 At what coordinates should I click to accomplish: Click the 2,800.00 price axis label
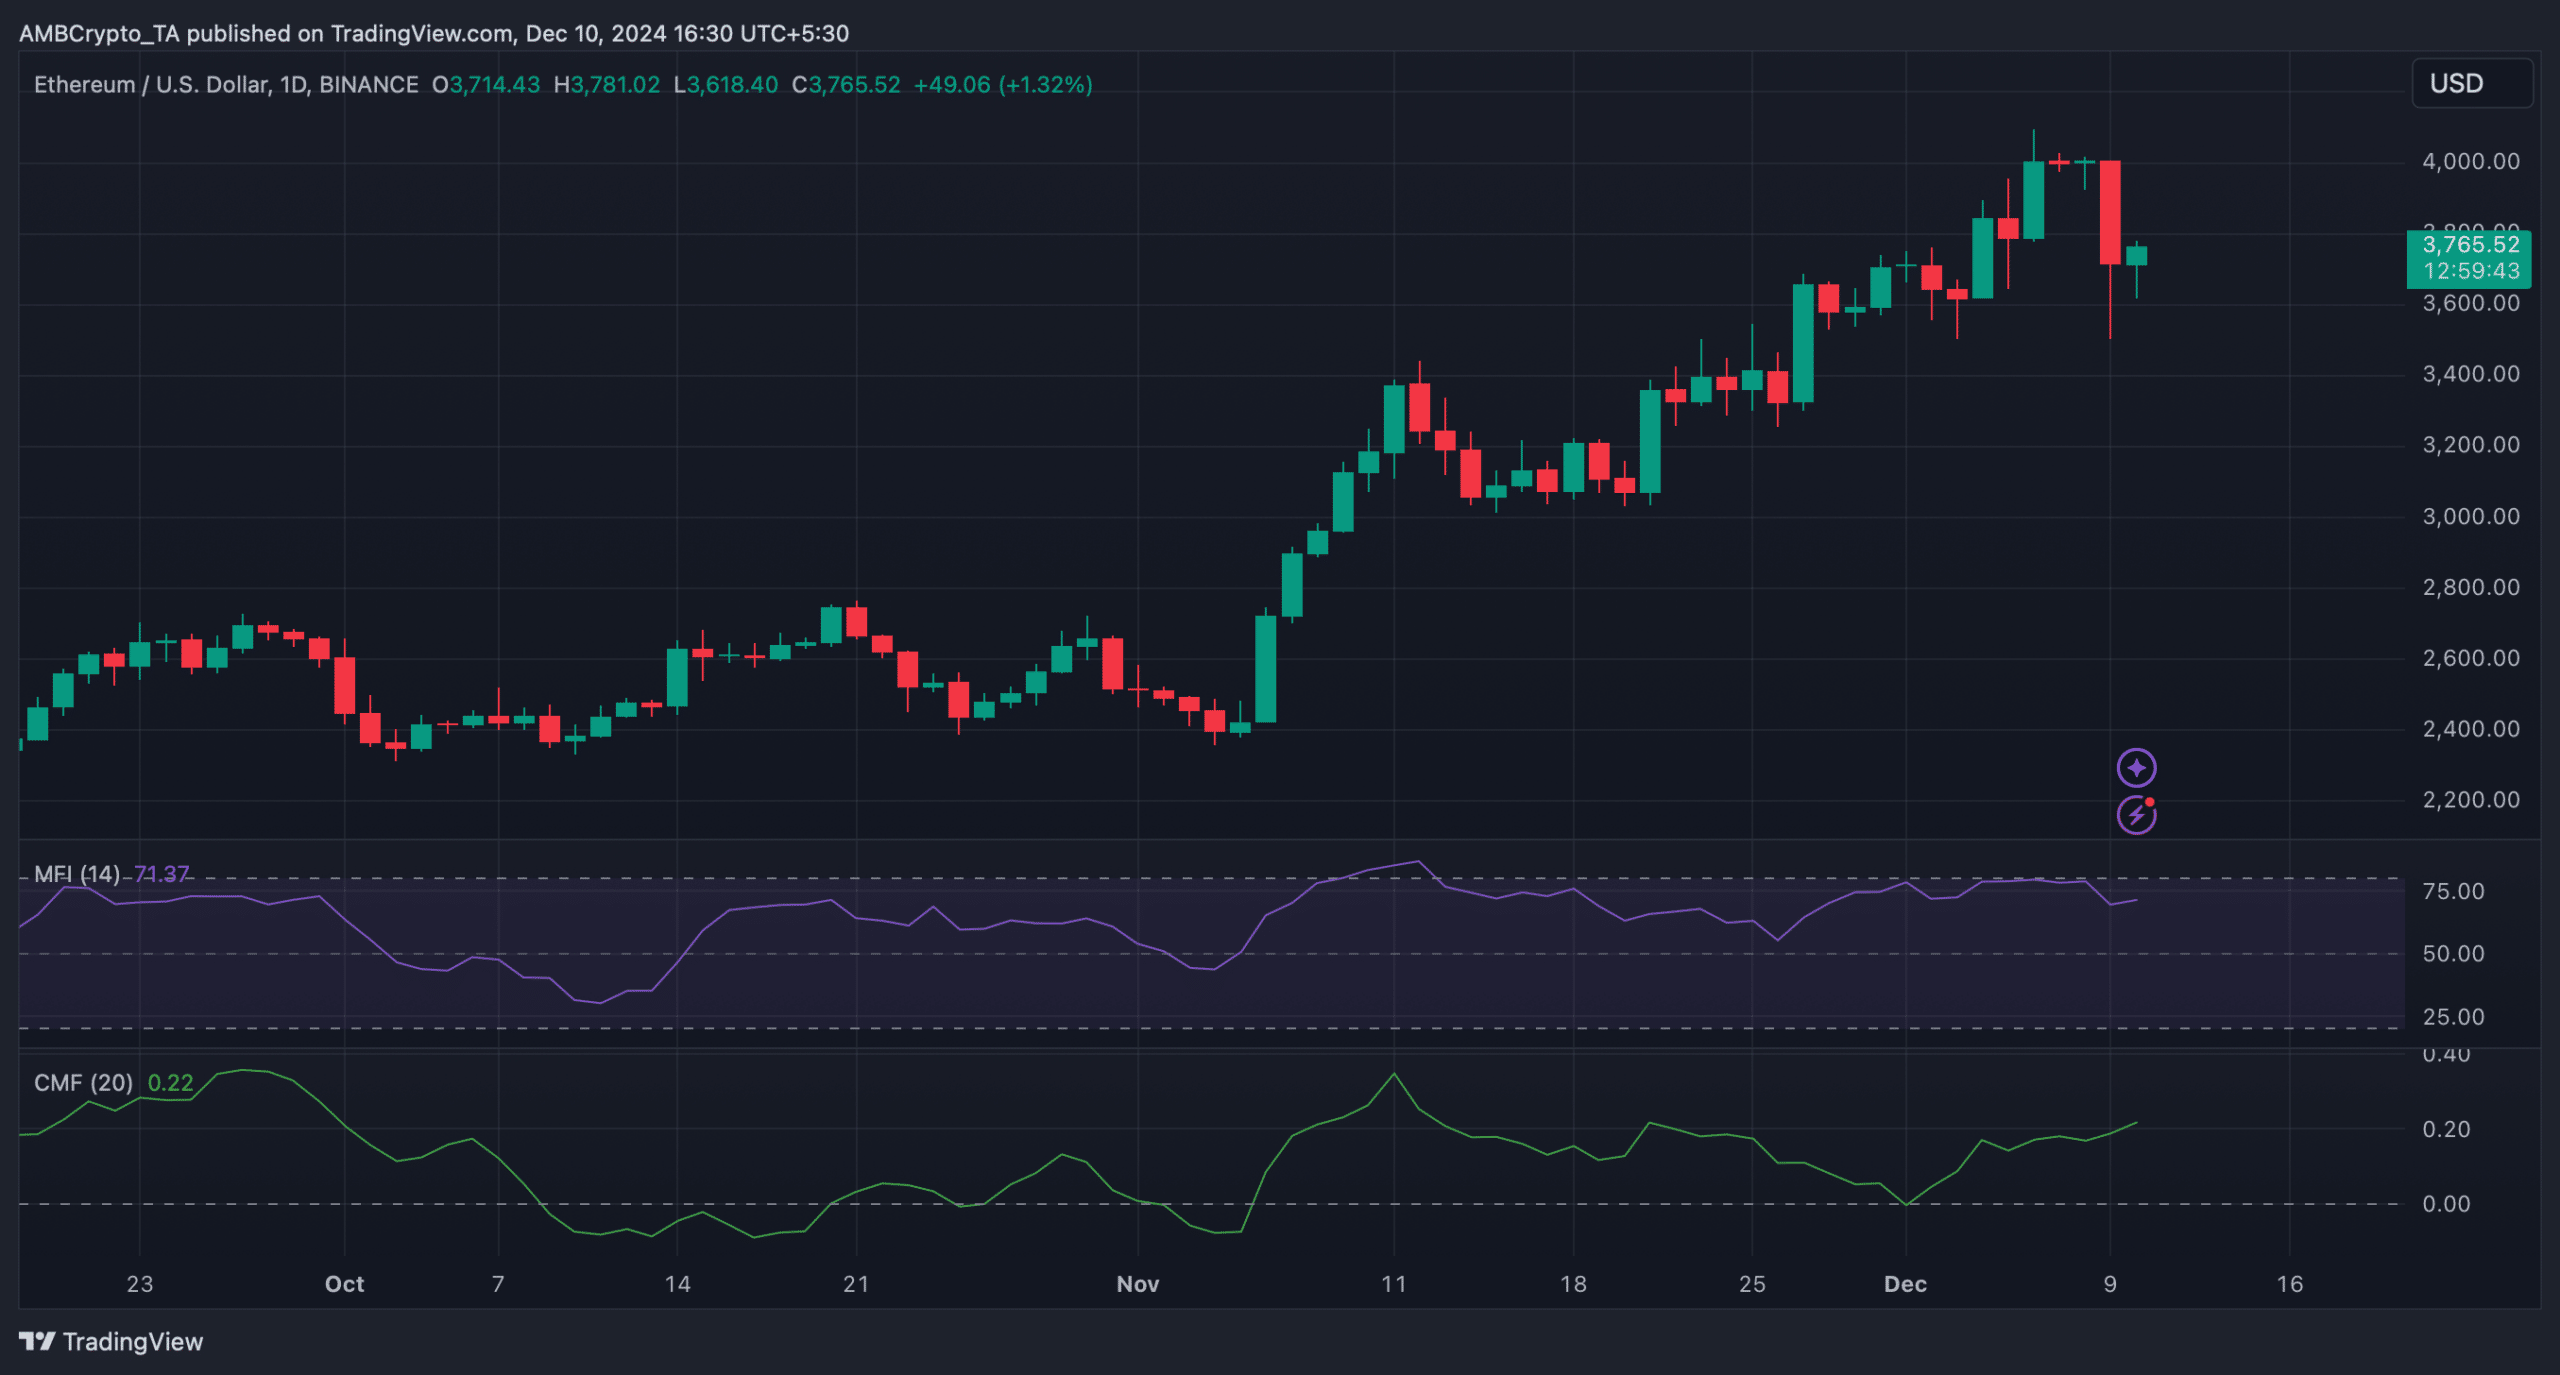coord(2470,587)
